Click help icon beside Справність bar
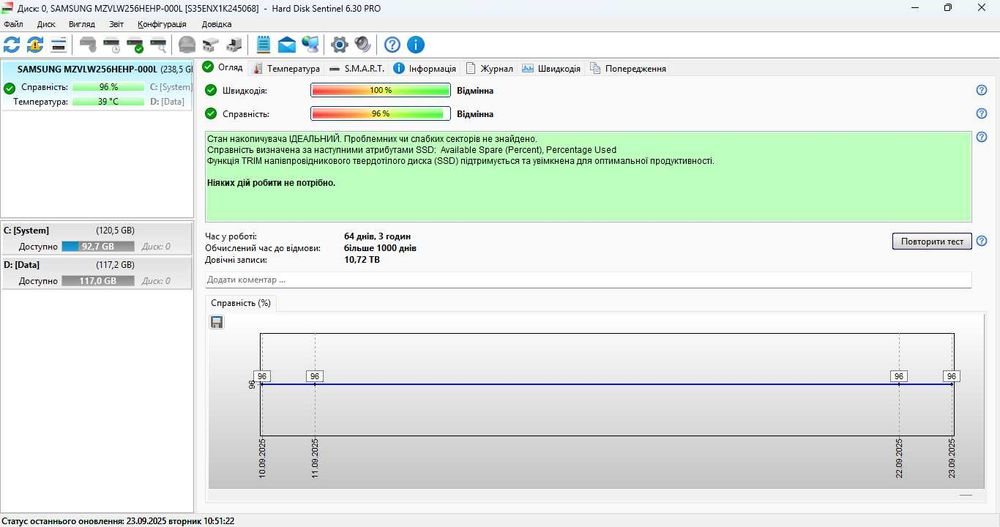Viewport: 1000px width, 527px height. tap(982, 114)
